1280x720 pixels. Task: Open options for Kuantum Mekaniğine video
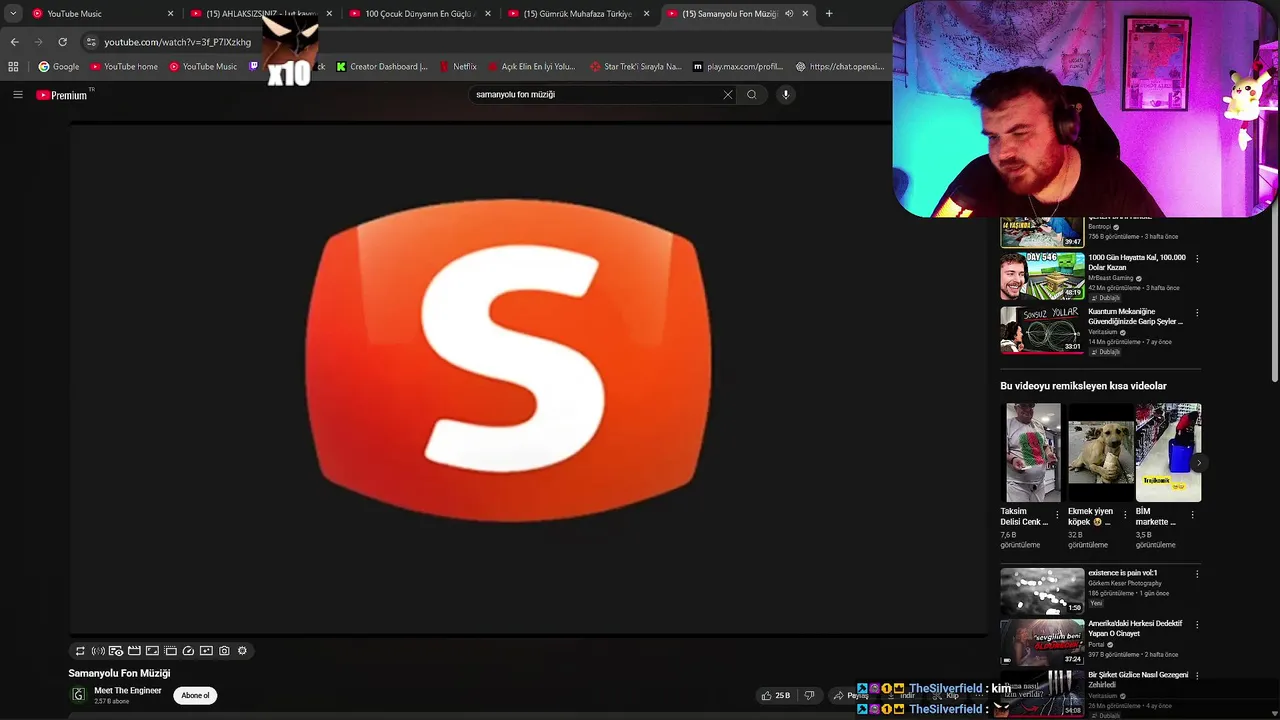(1197, 313)
